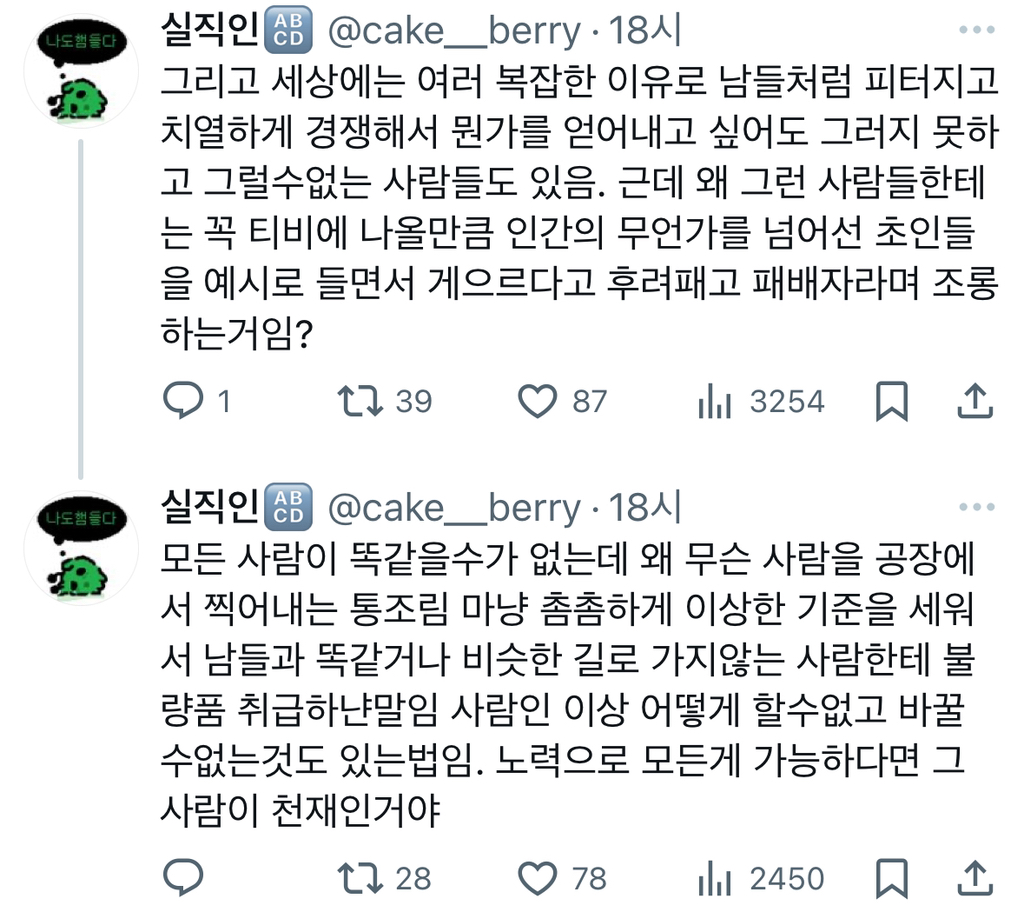Like the first tweet with 87 likes

point(539,401)
